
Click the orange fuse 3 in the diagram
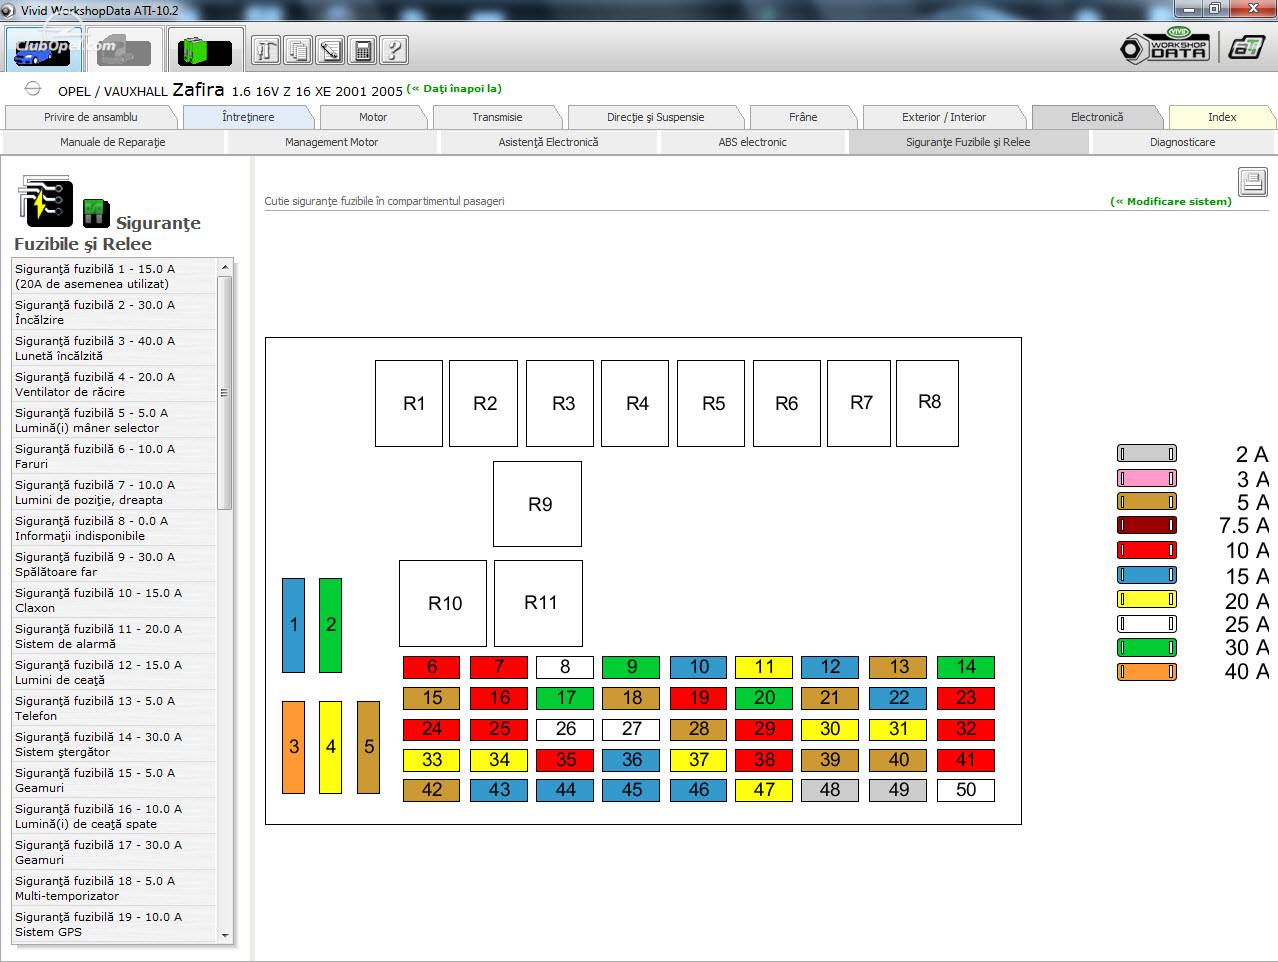[293, 747]
